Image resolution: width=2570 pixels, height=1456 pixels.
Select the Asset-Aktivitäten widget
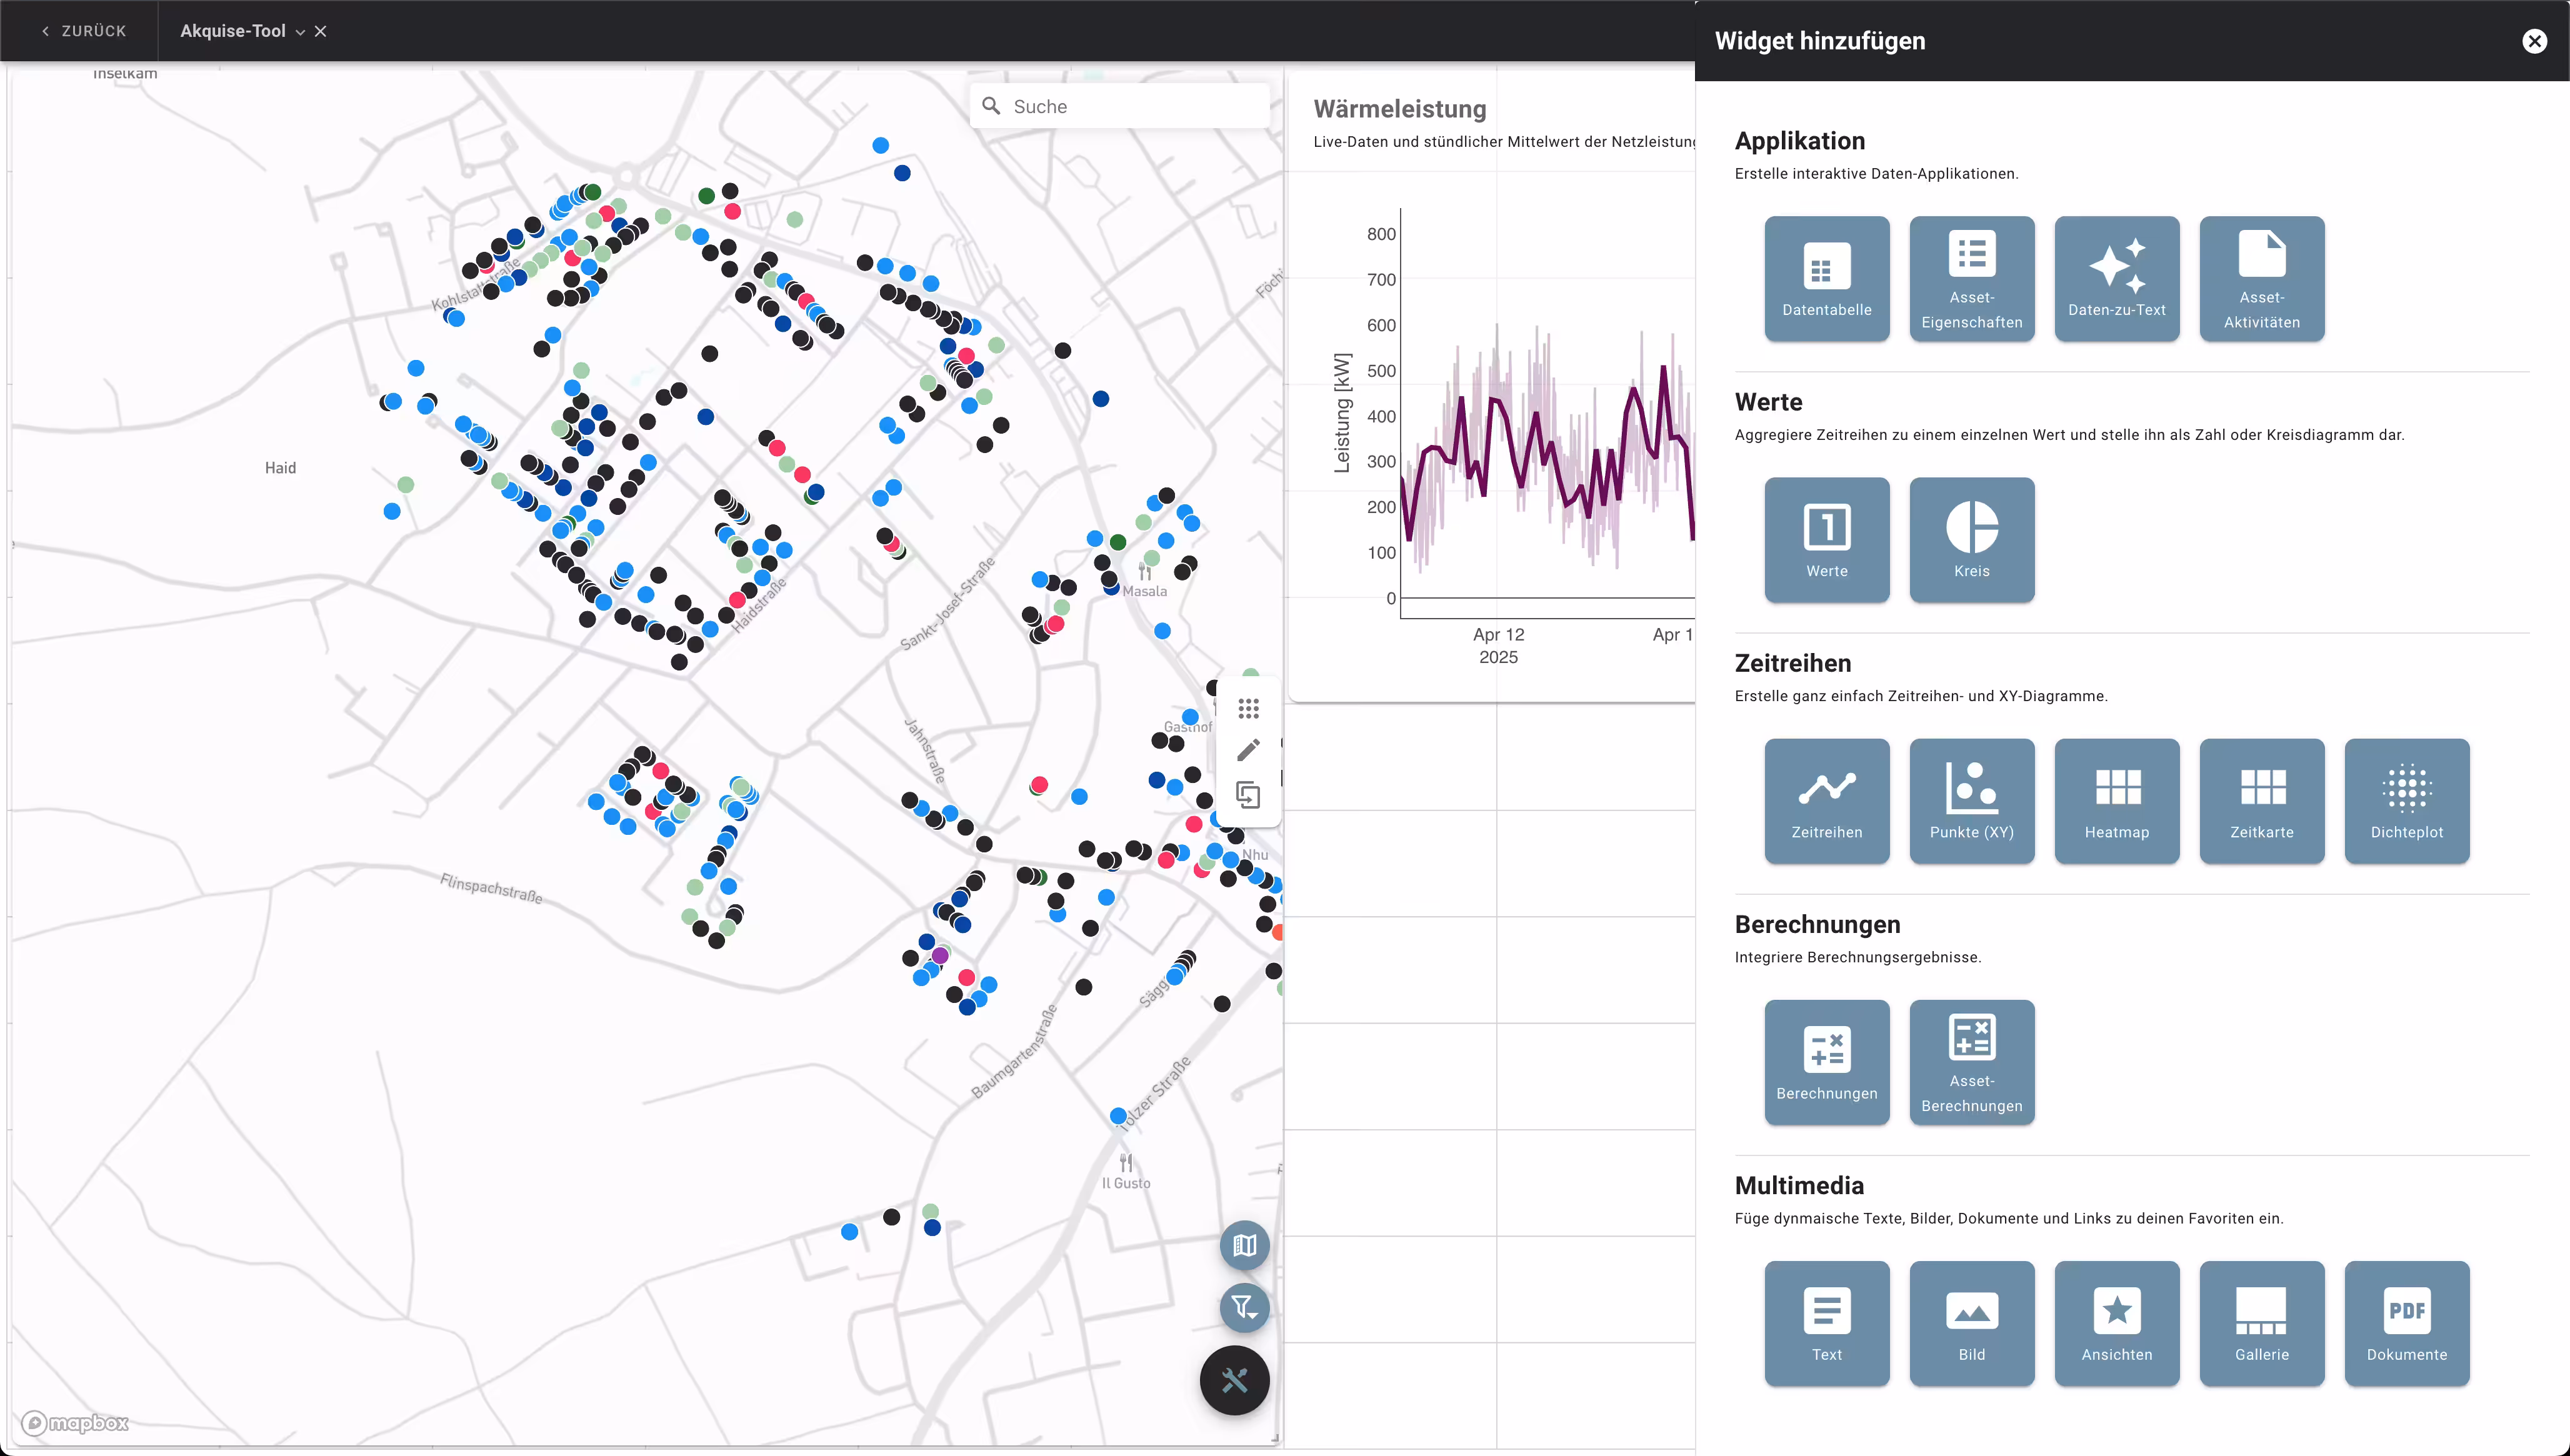pos(2261,279)
